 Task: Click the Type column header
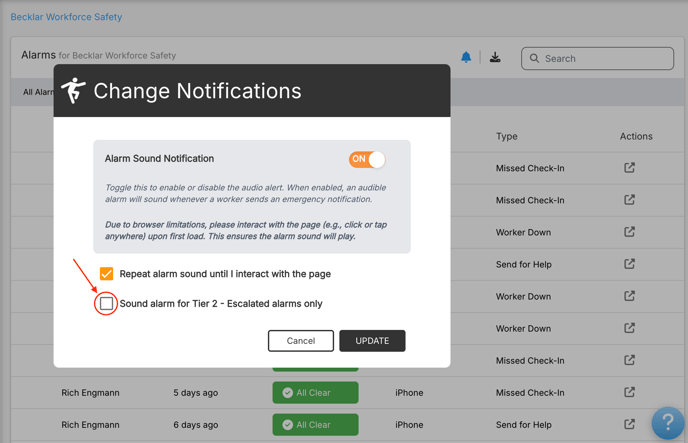click(x=506, y=136)
